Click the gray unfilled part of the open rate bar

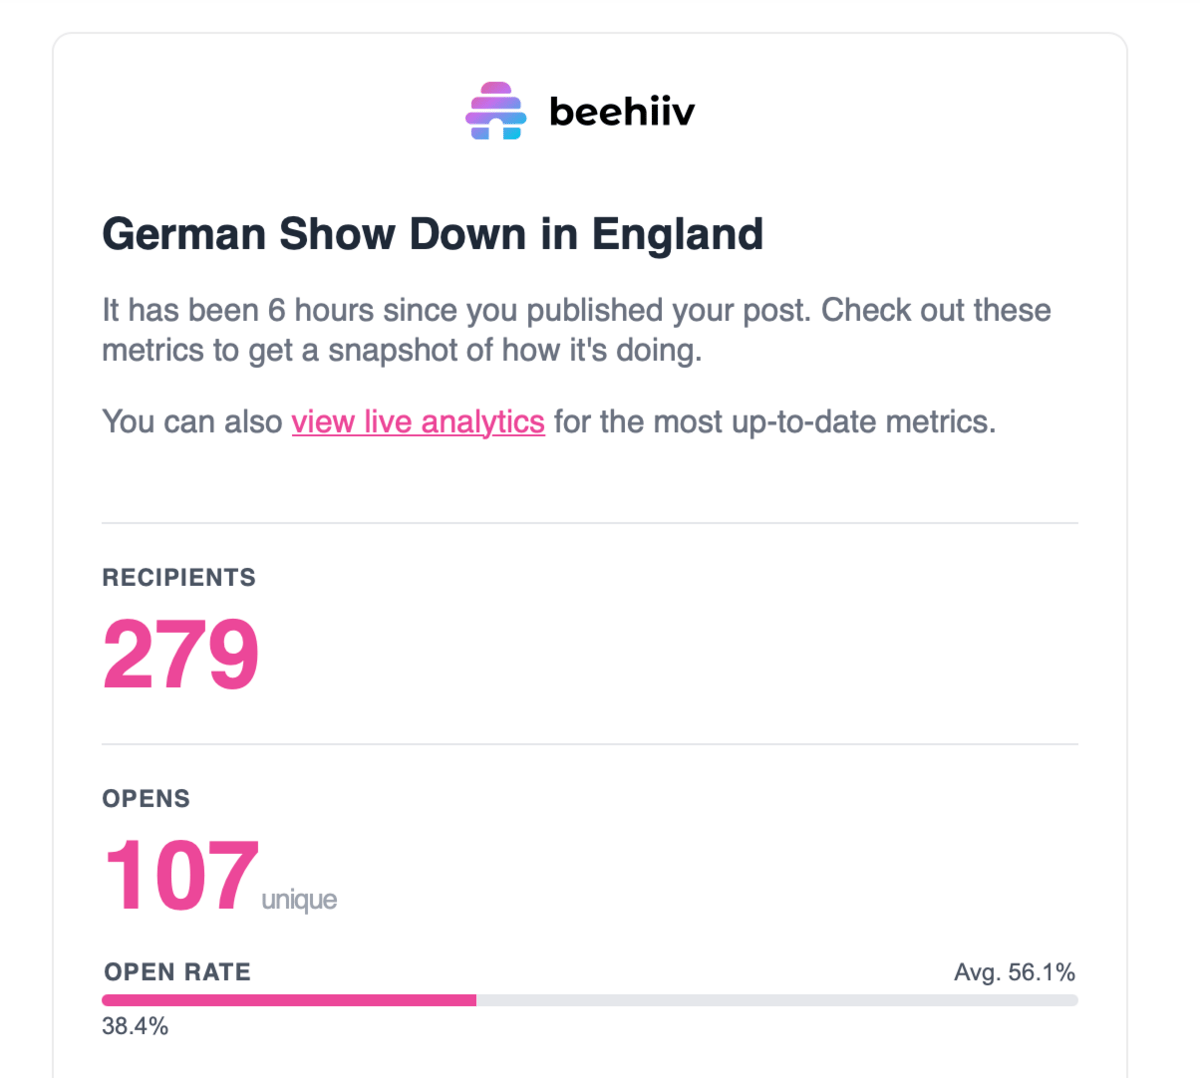[777, 1000]
